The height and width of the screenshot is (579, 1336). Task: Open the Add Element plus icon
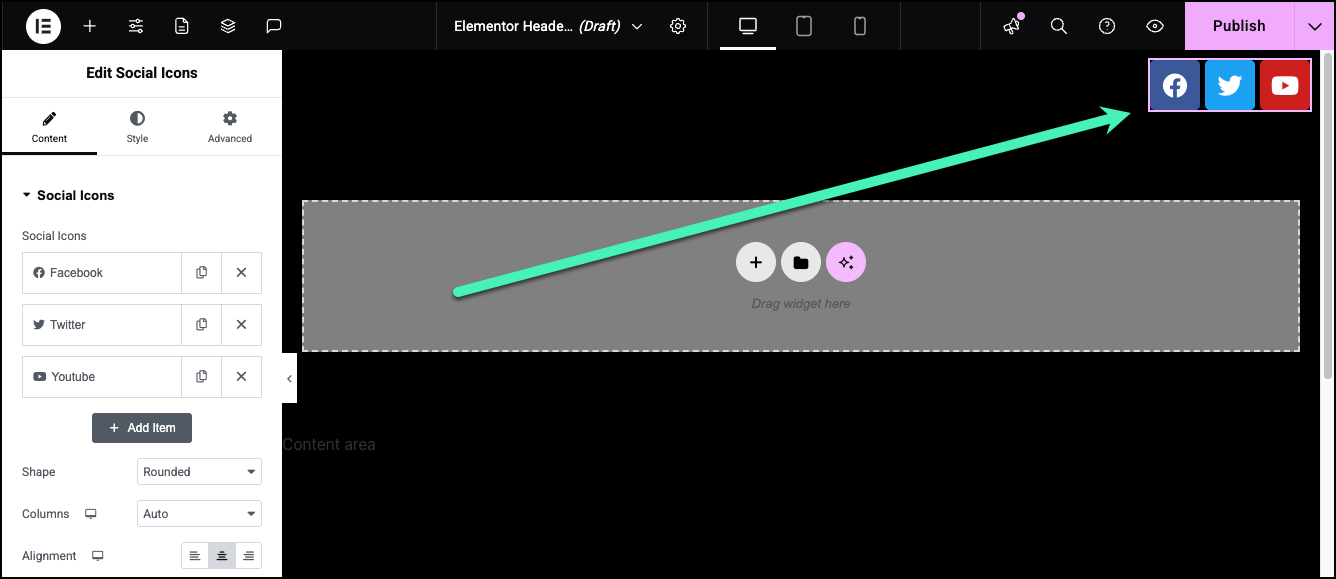coord(90,26)
